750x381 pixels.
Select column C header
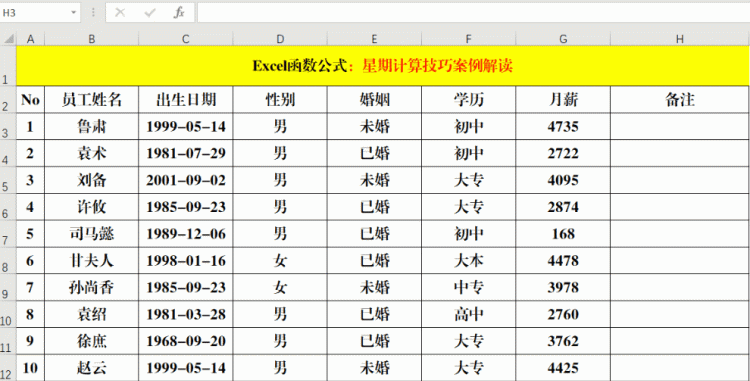pyautogui.click(x=186, y=39)
